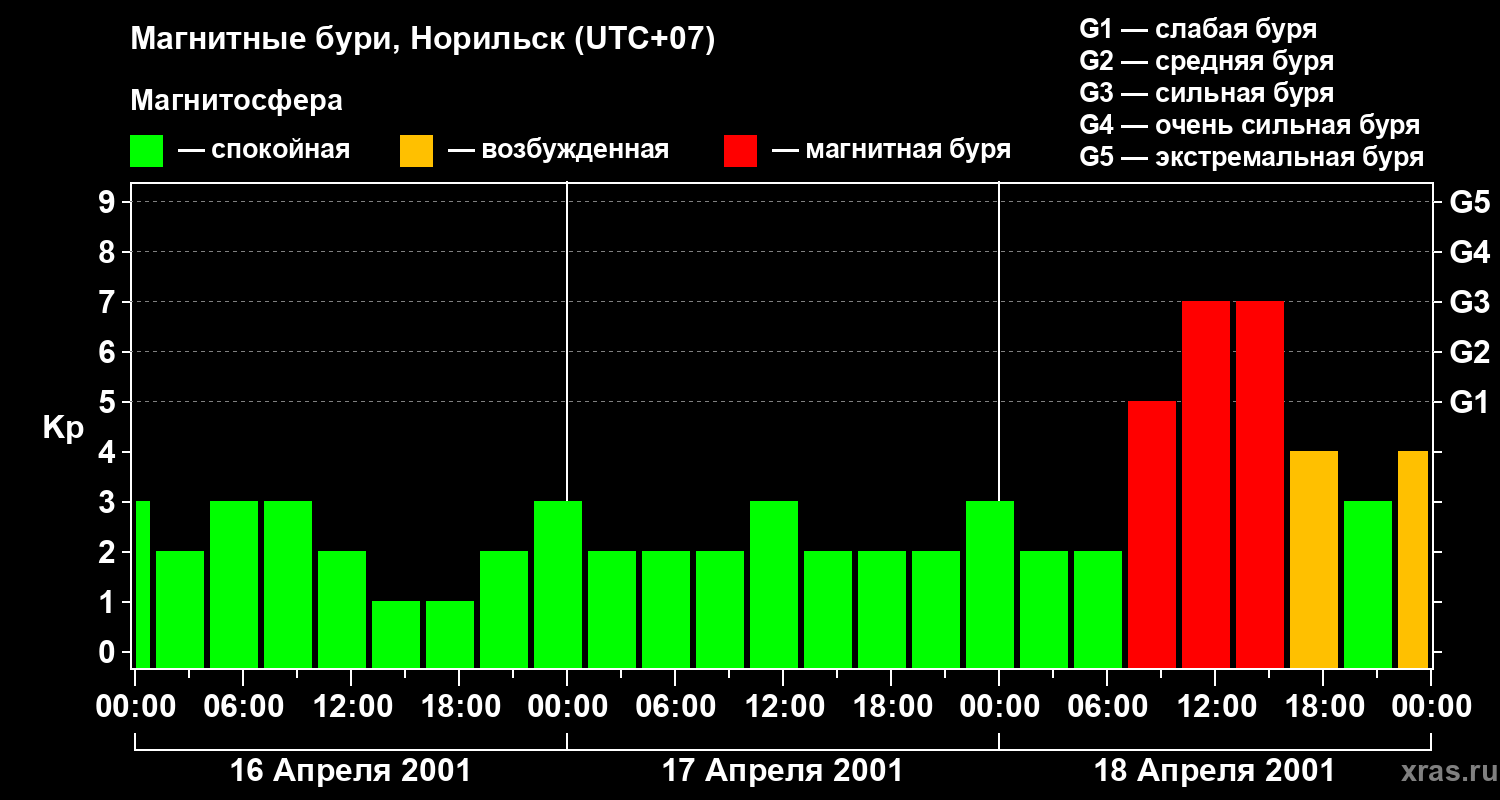This screenshot has width=1500, height=800.
Task: Click the red Kp 7 bar above 12:00 on 18 April
Action: tap(1206, 484)
